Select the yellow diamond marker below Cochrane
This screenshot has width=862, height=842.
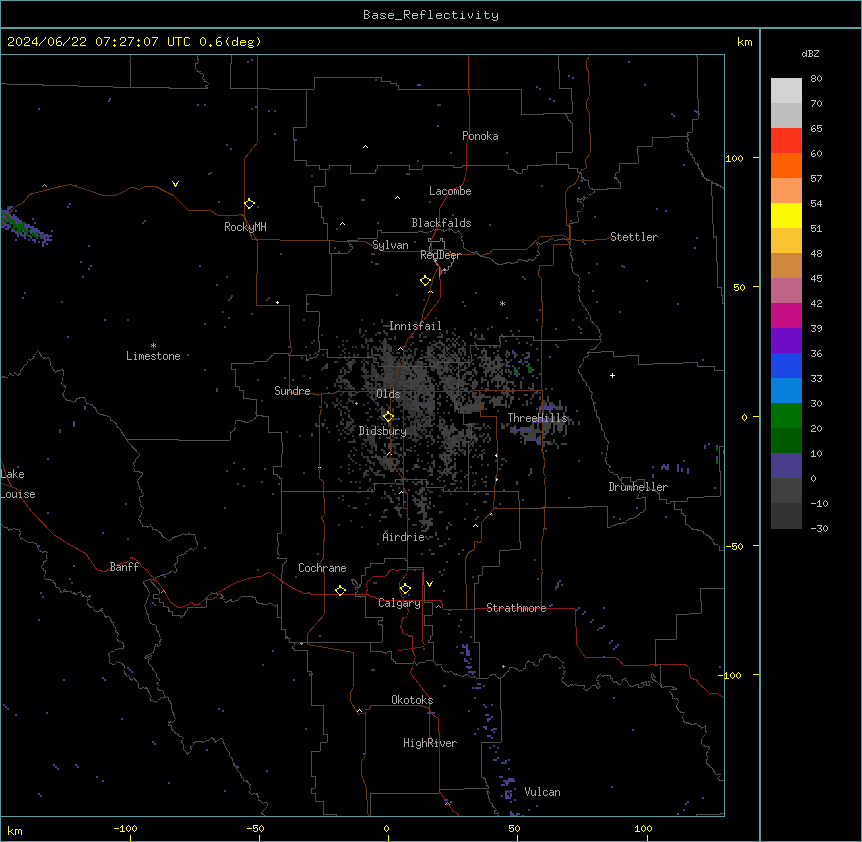coord(340,590)
